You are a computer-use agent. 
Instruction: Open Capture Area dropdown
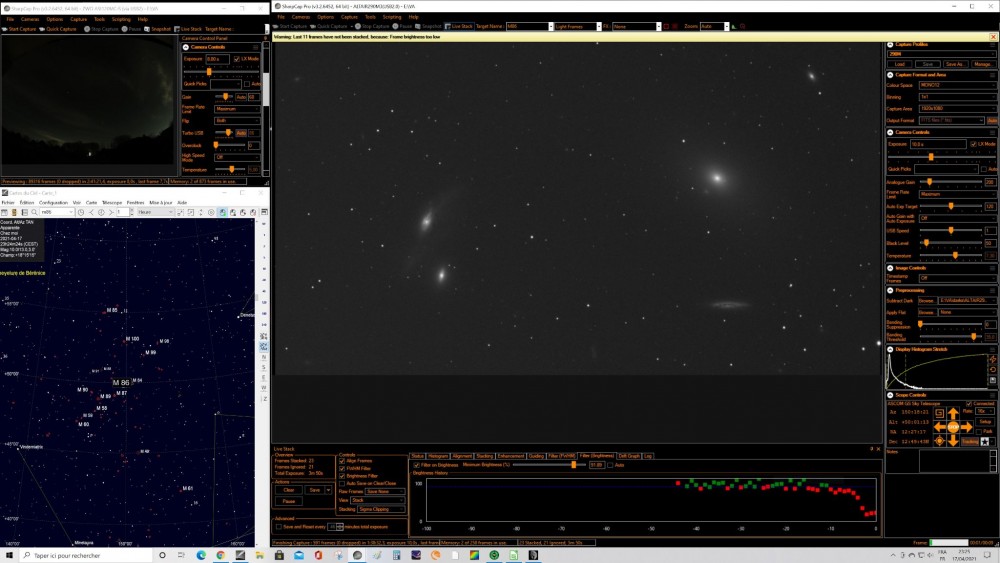(957, 108)
